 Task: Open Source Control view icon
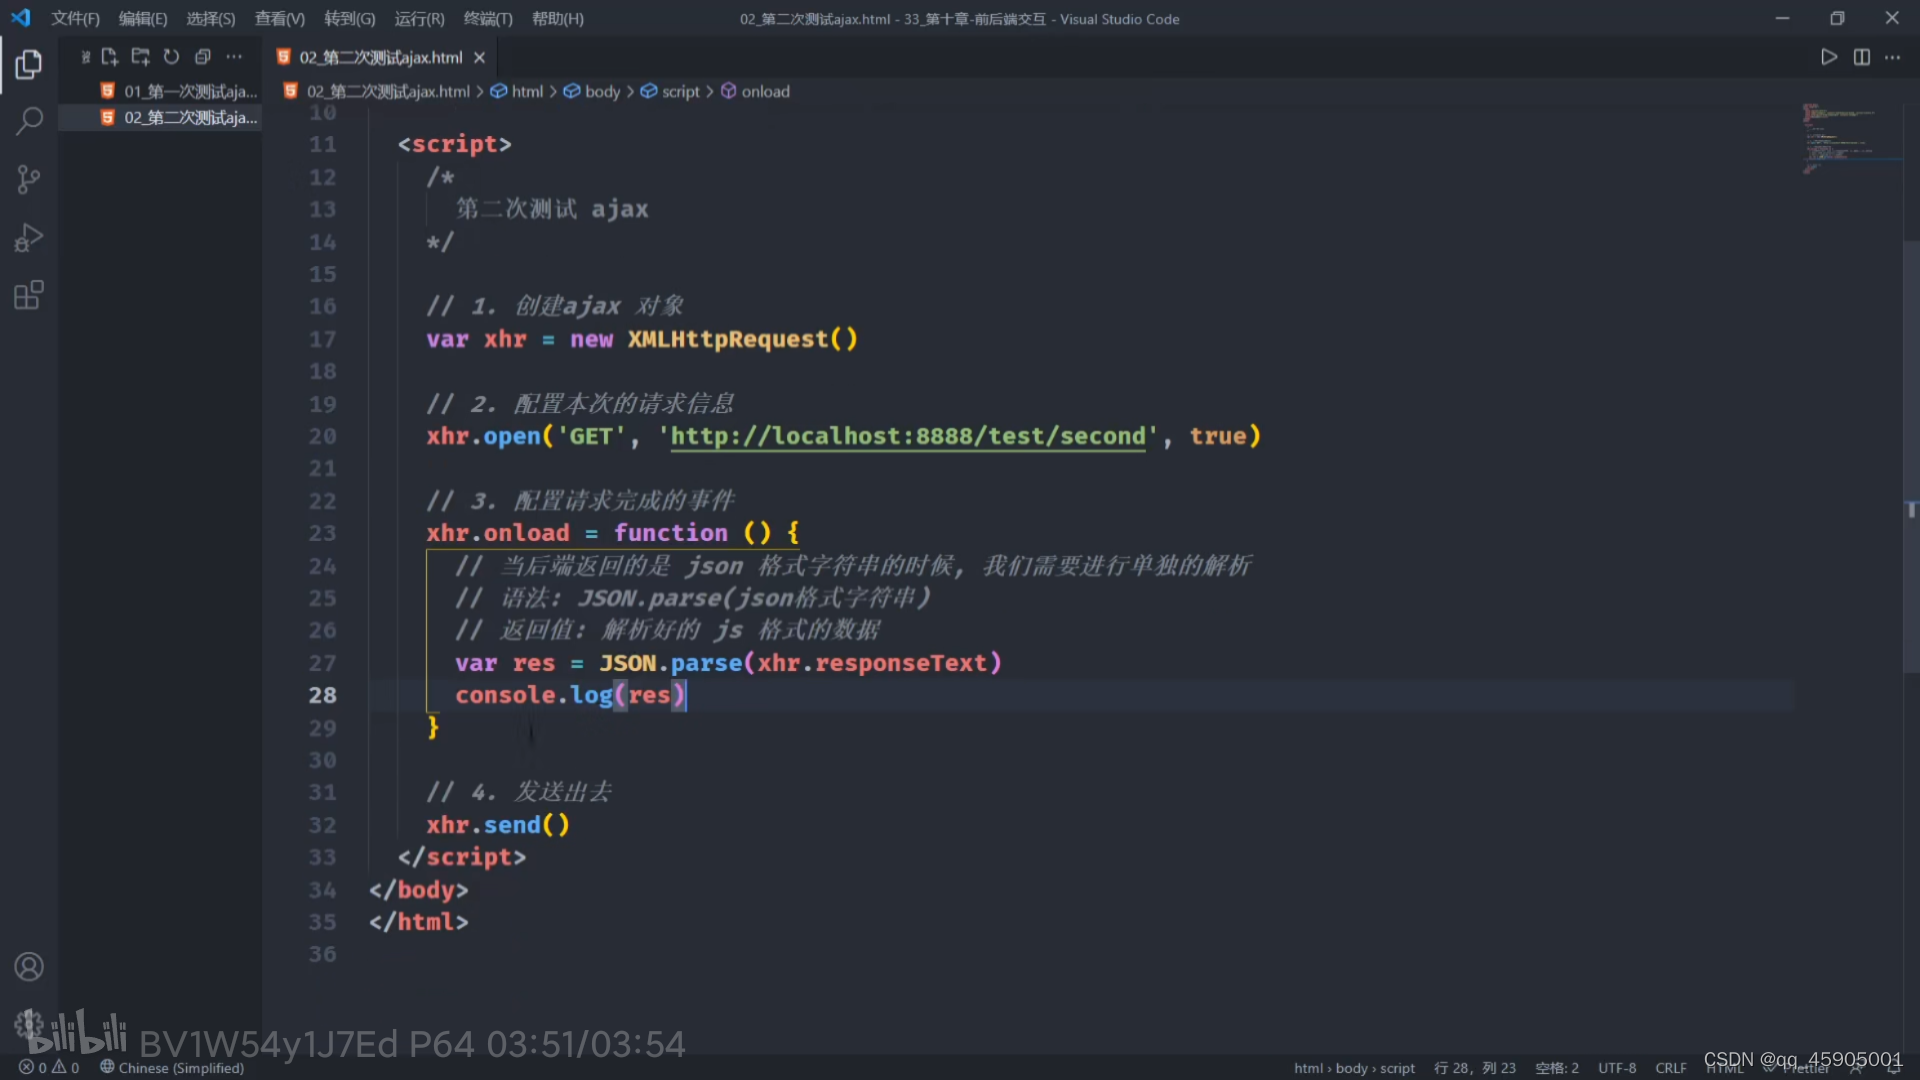(28, 180)
